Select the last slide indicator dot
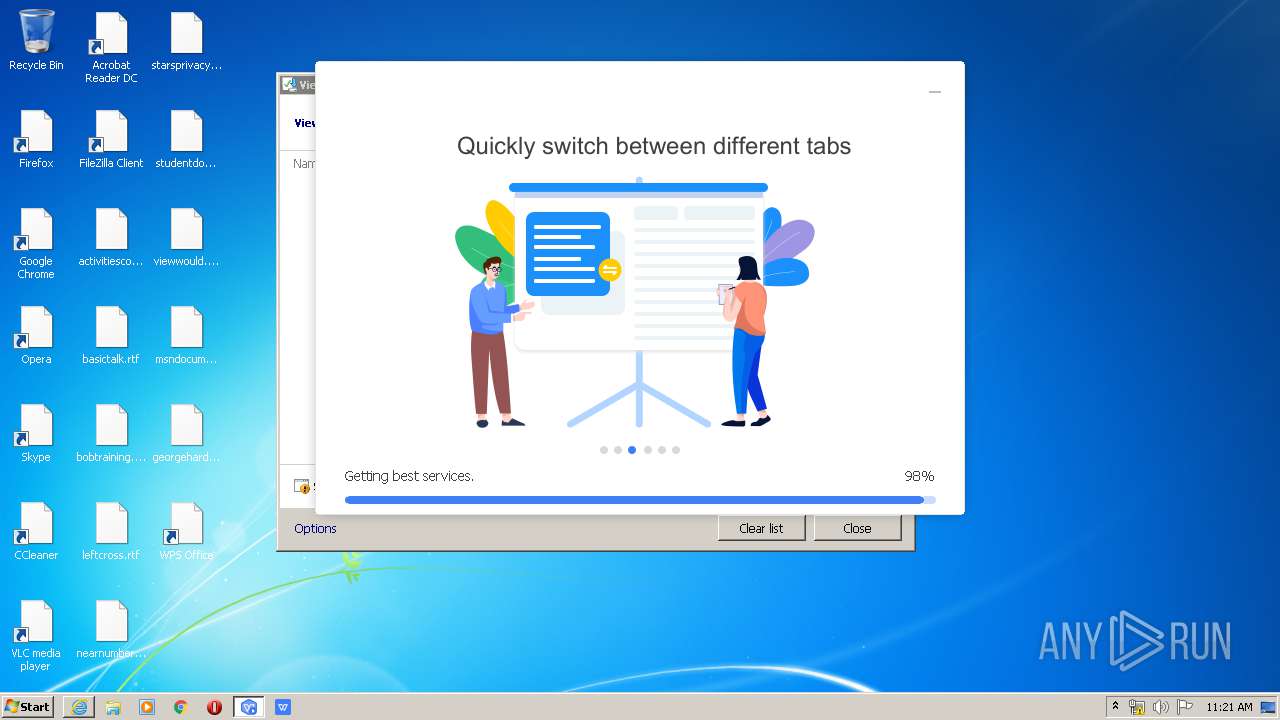This screenshot has width=1280, height=720. click(x=676, y=450)
